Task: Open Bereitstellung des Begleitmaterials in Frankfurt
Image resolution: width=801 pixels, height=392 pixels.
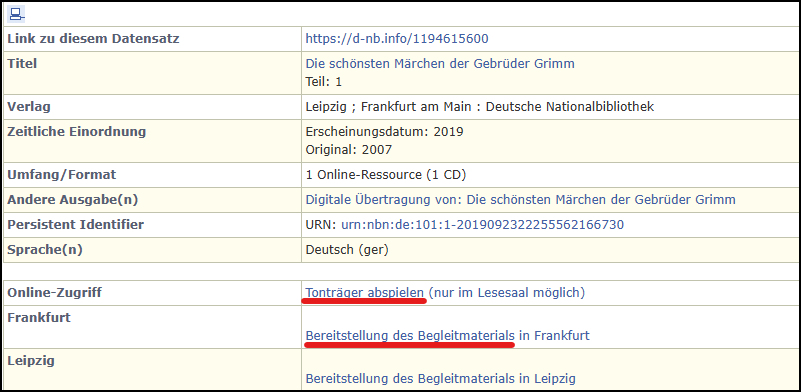Action: click(447, 335)
